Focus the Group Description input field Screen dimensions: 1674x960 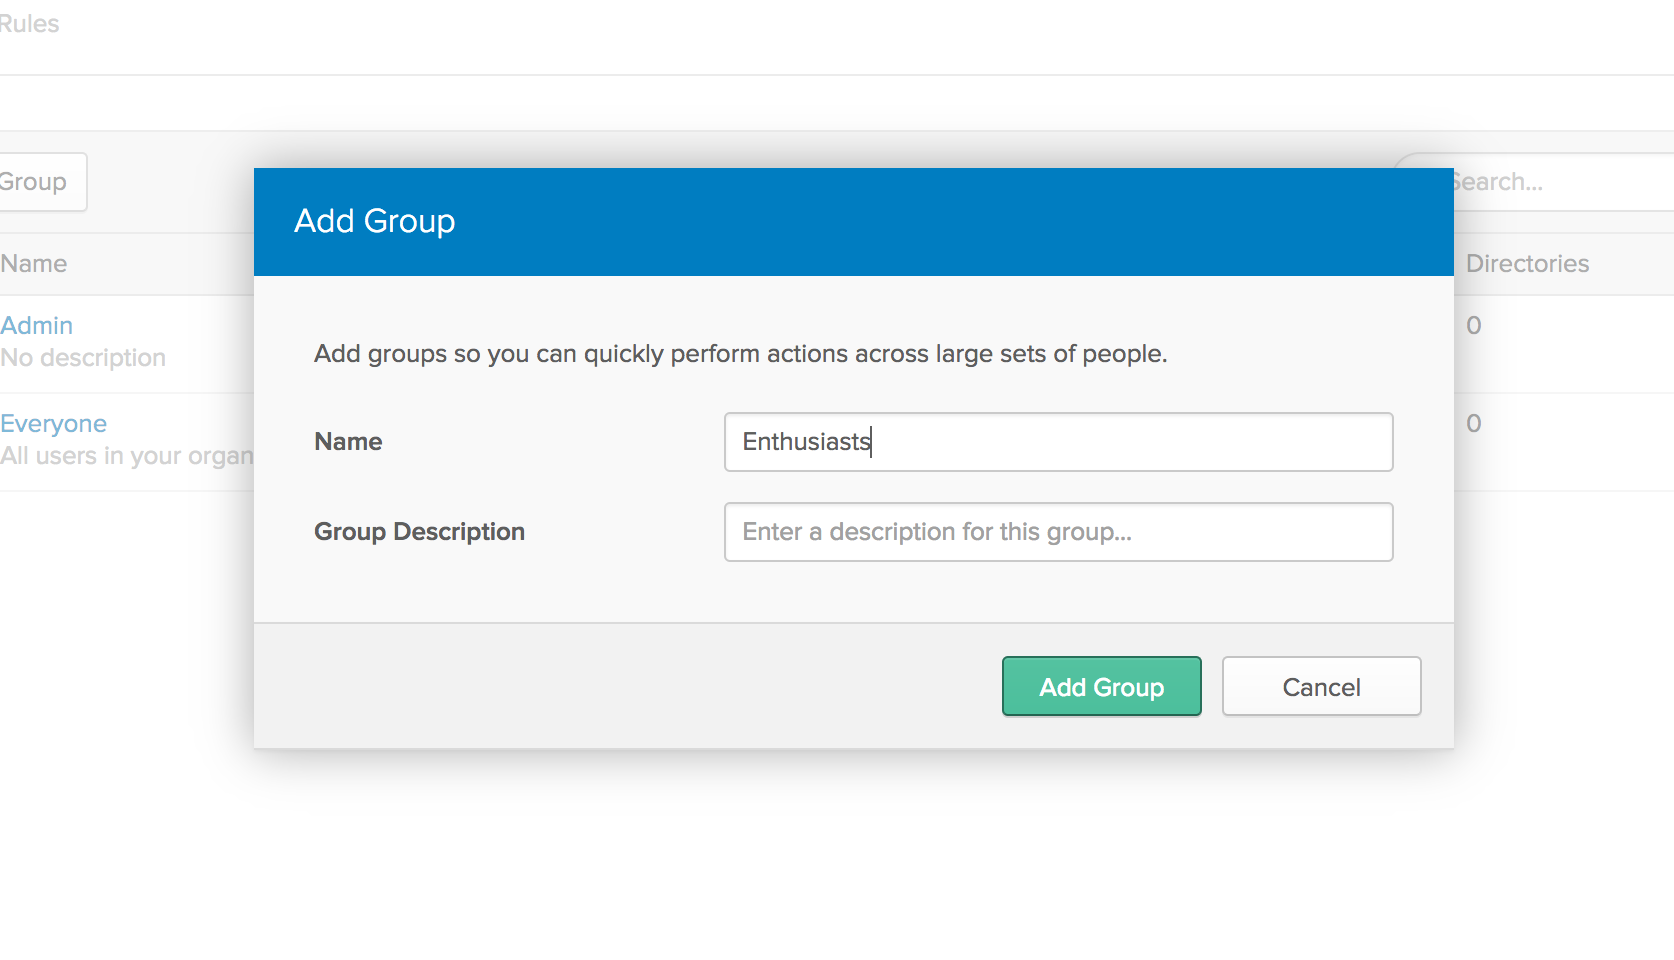coord(1058,532)
